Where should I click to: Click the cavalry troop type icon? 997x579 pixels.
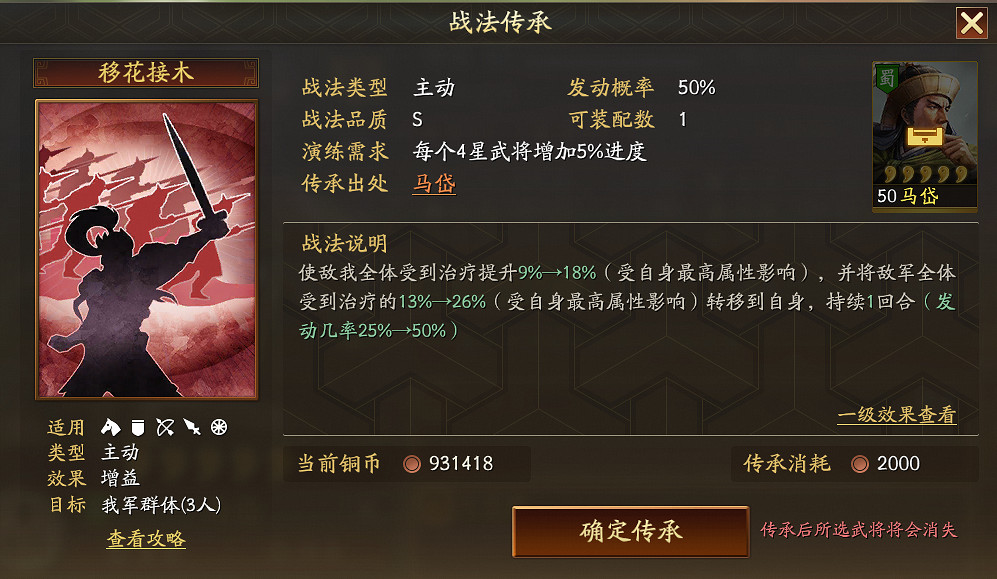(111, 427)
